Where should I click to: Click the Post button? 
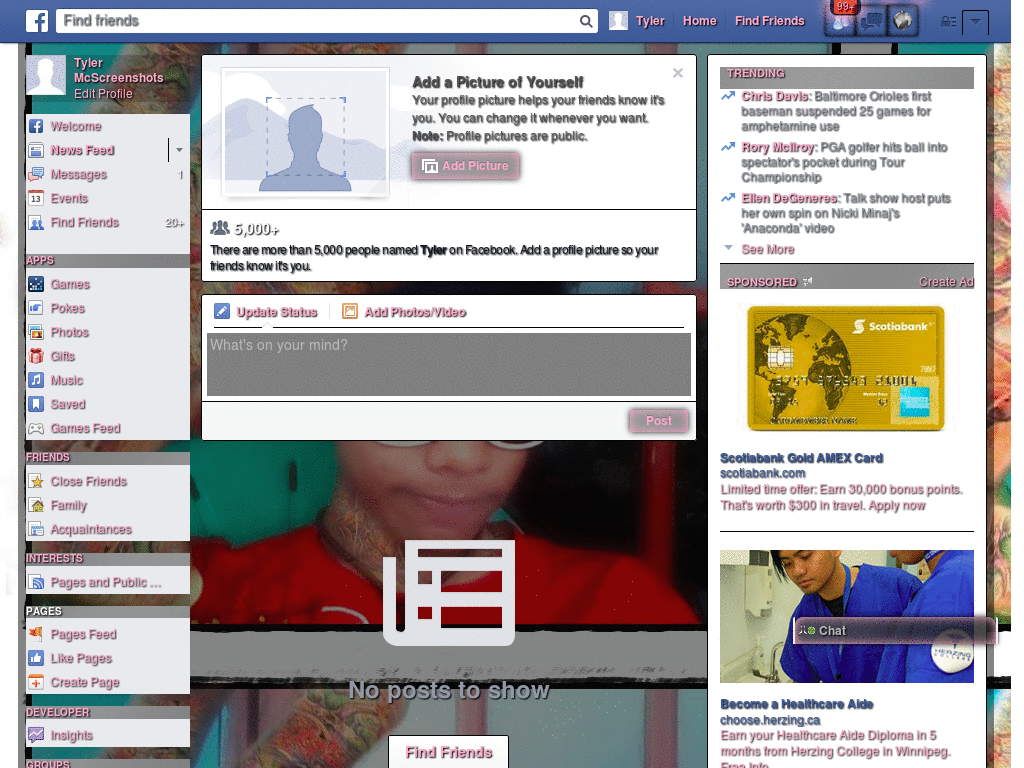coord(659,421)
